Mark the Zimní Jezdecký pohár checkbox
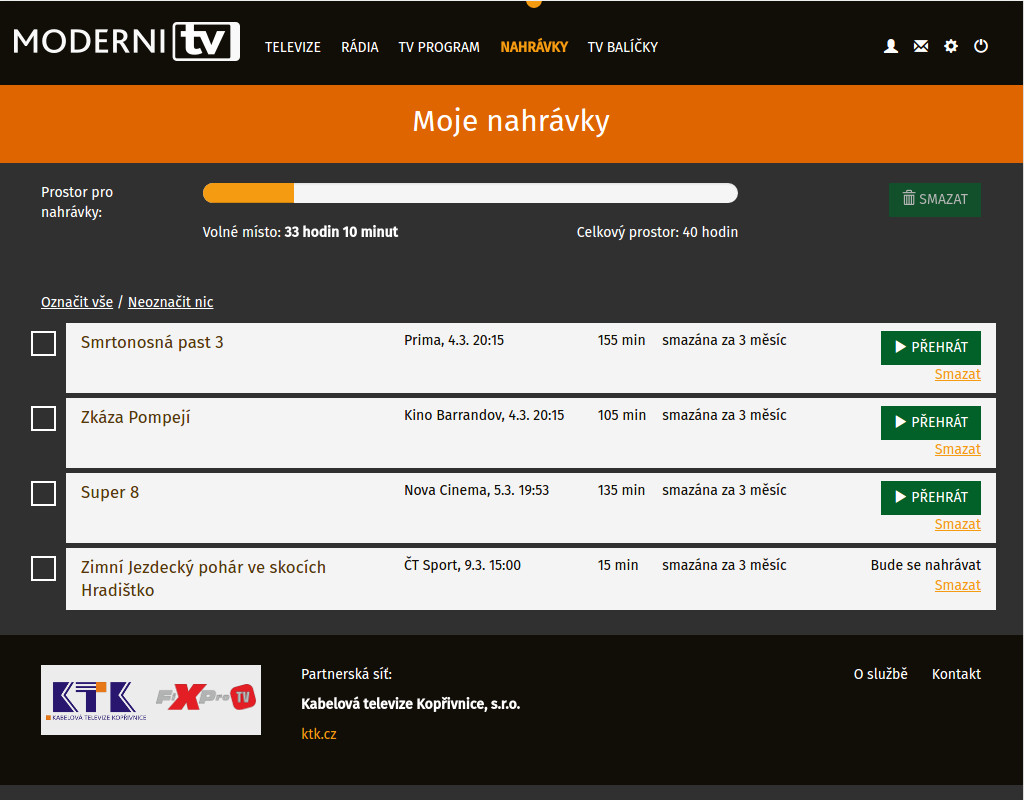The image size is (1024, 800). (x=43, y=569)
